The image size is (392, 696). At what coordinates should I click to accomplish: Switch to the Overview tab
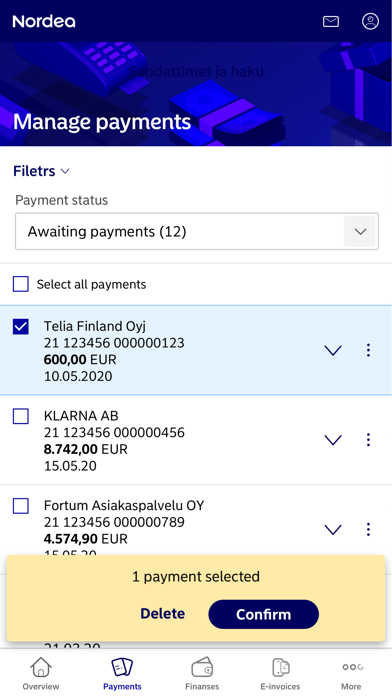[x=41, y=686]
